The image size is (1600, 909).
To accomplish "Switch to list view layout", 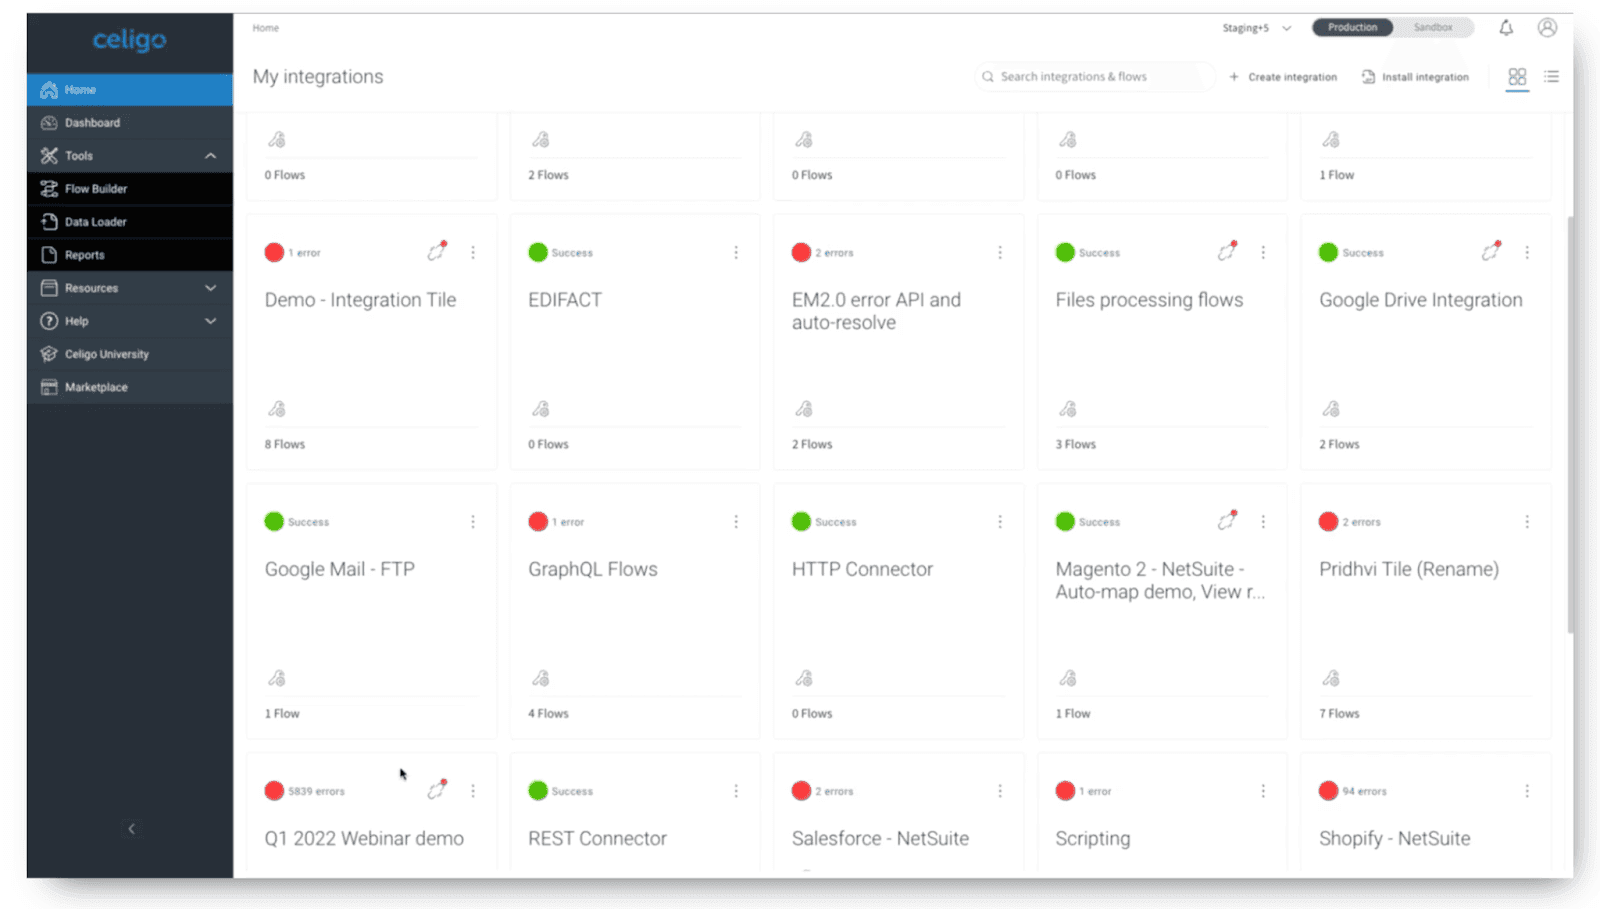I will (x=1551, y=77).
